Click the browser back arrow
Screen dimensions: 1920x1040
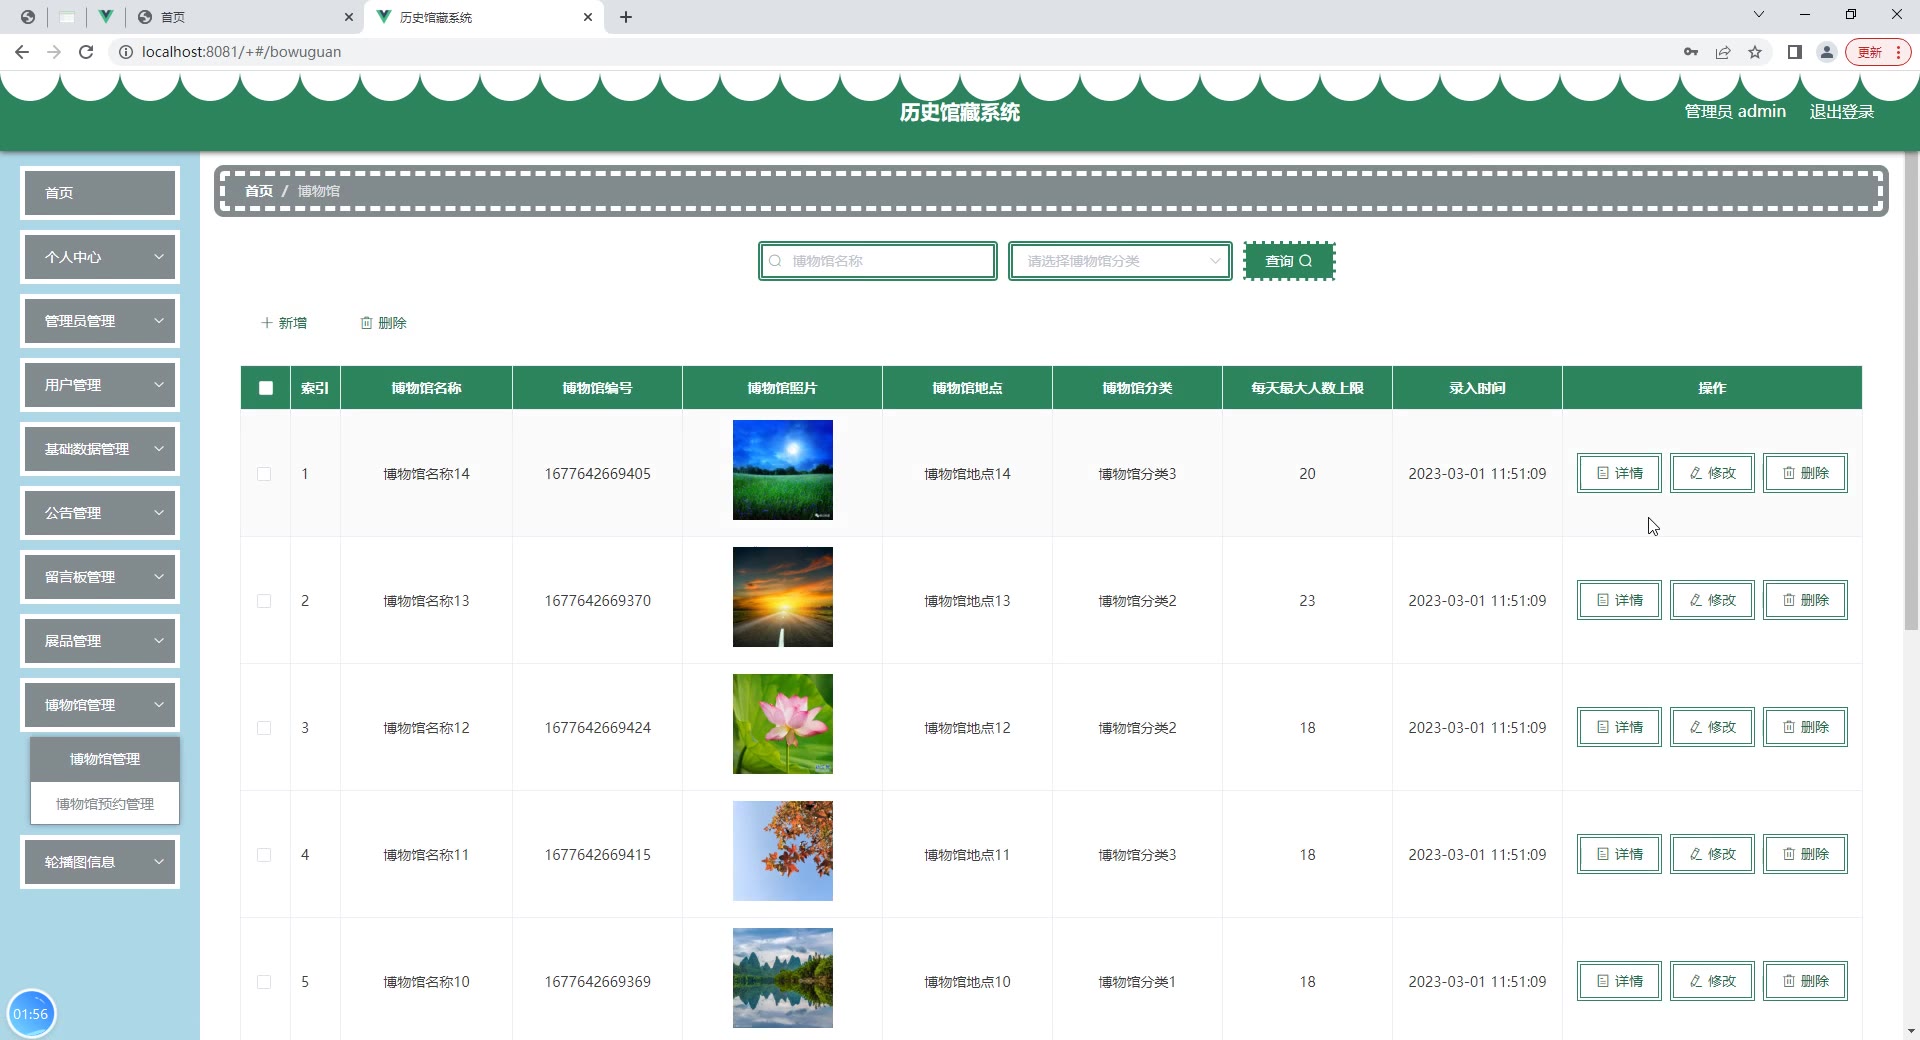(x=22, y=52)
